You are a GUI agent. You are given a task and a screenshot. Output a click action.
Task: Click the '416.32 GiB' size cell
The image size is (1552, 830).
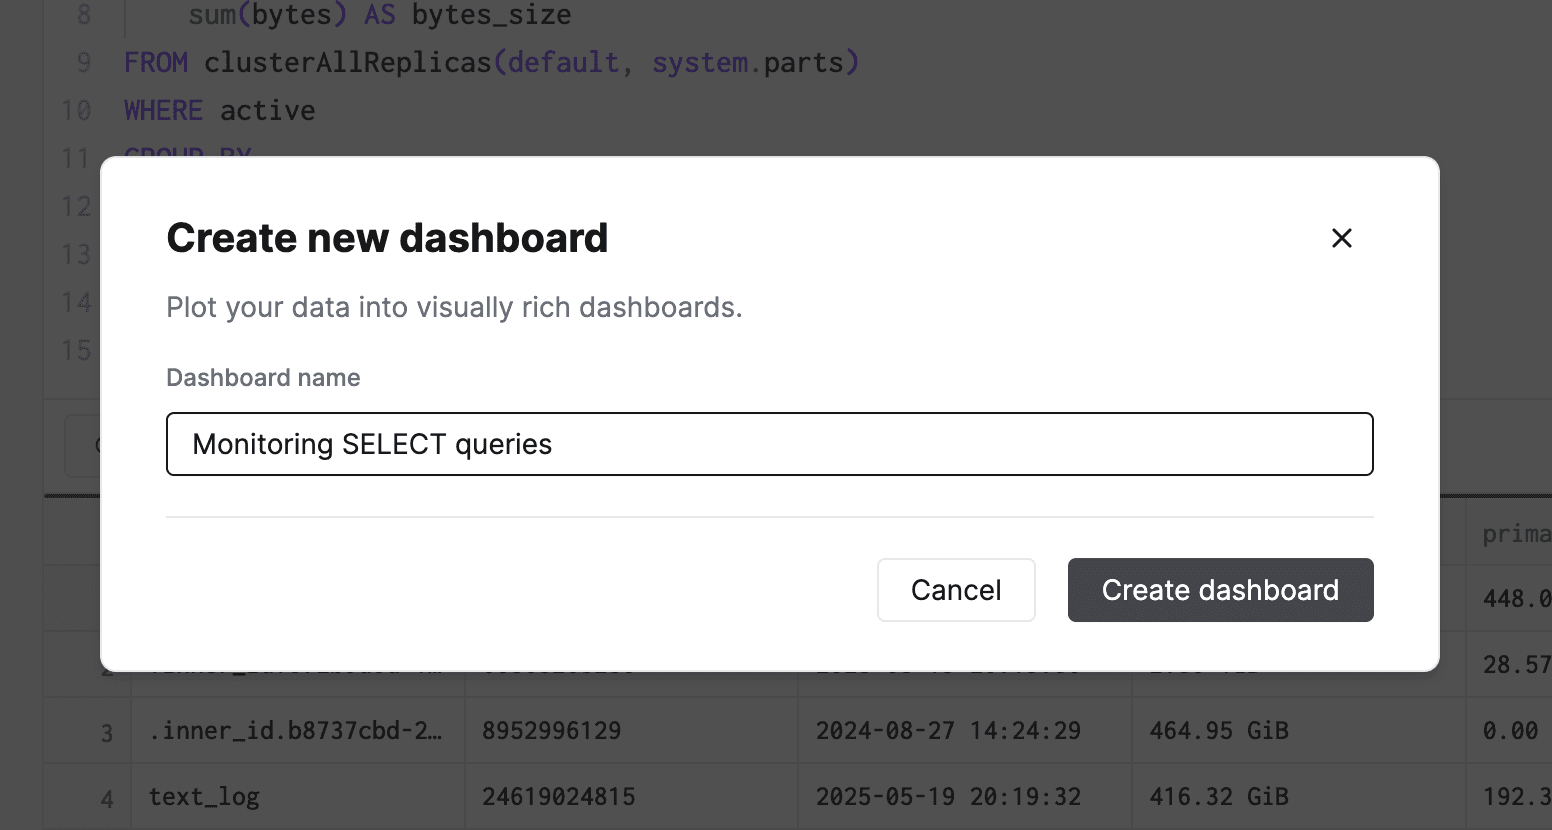pyautogui.click(x=1218, y=797)
